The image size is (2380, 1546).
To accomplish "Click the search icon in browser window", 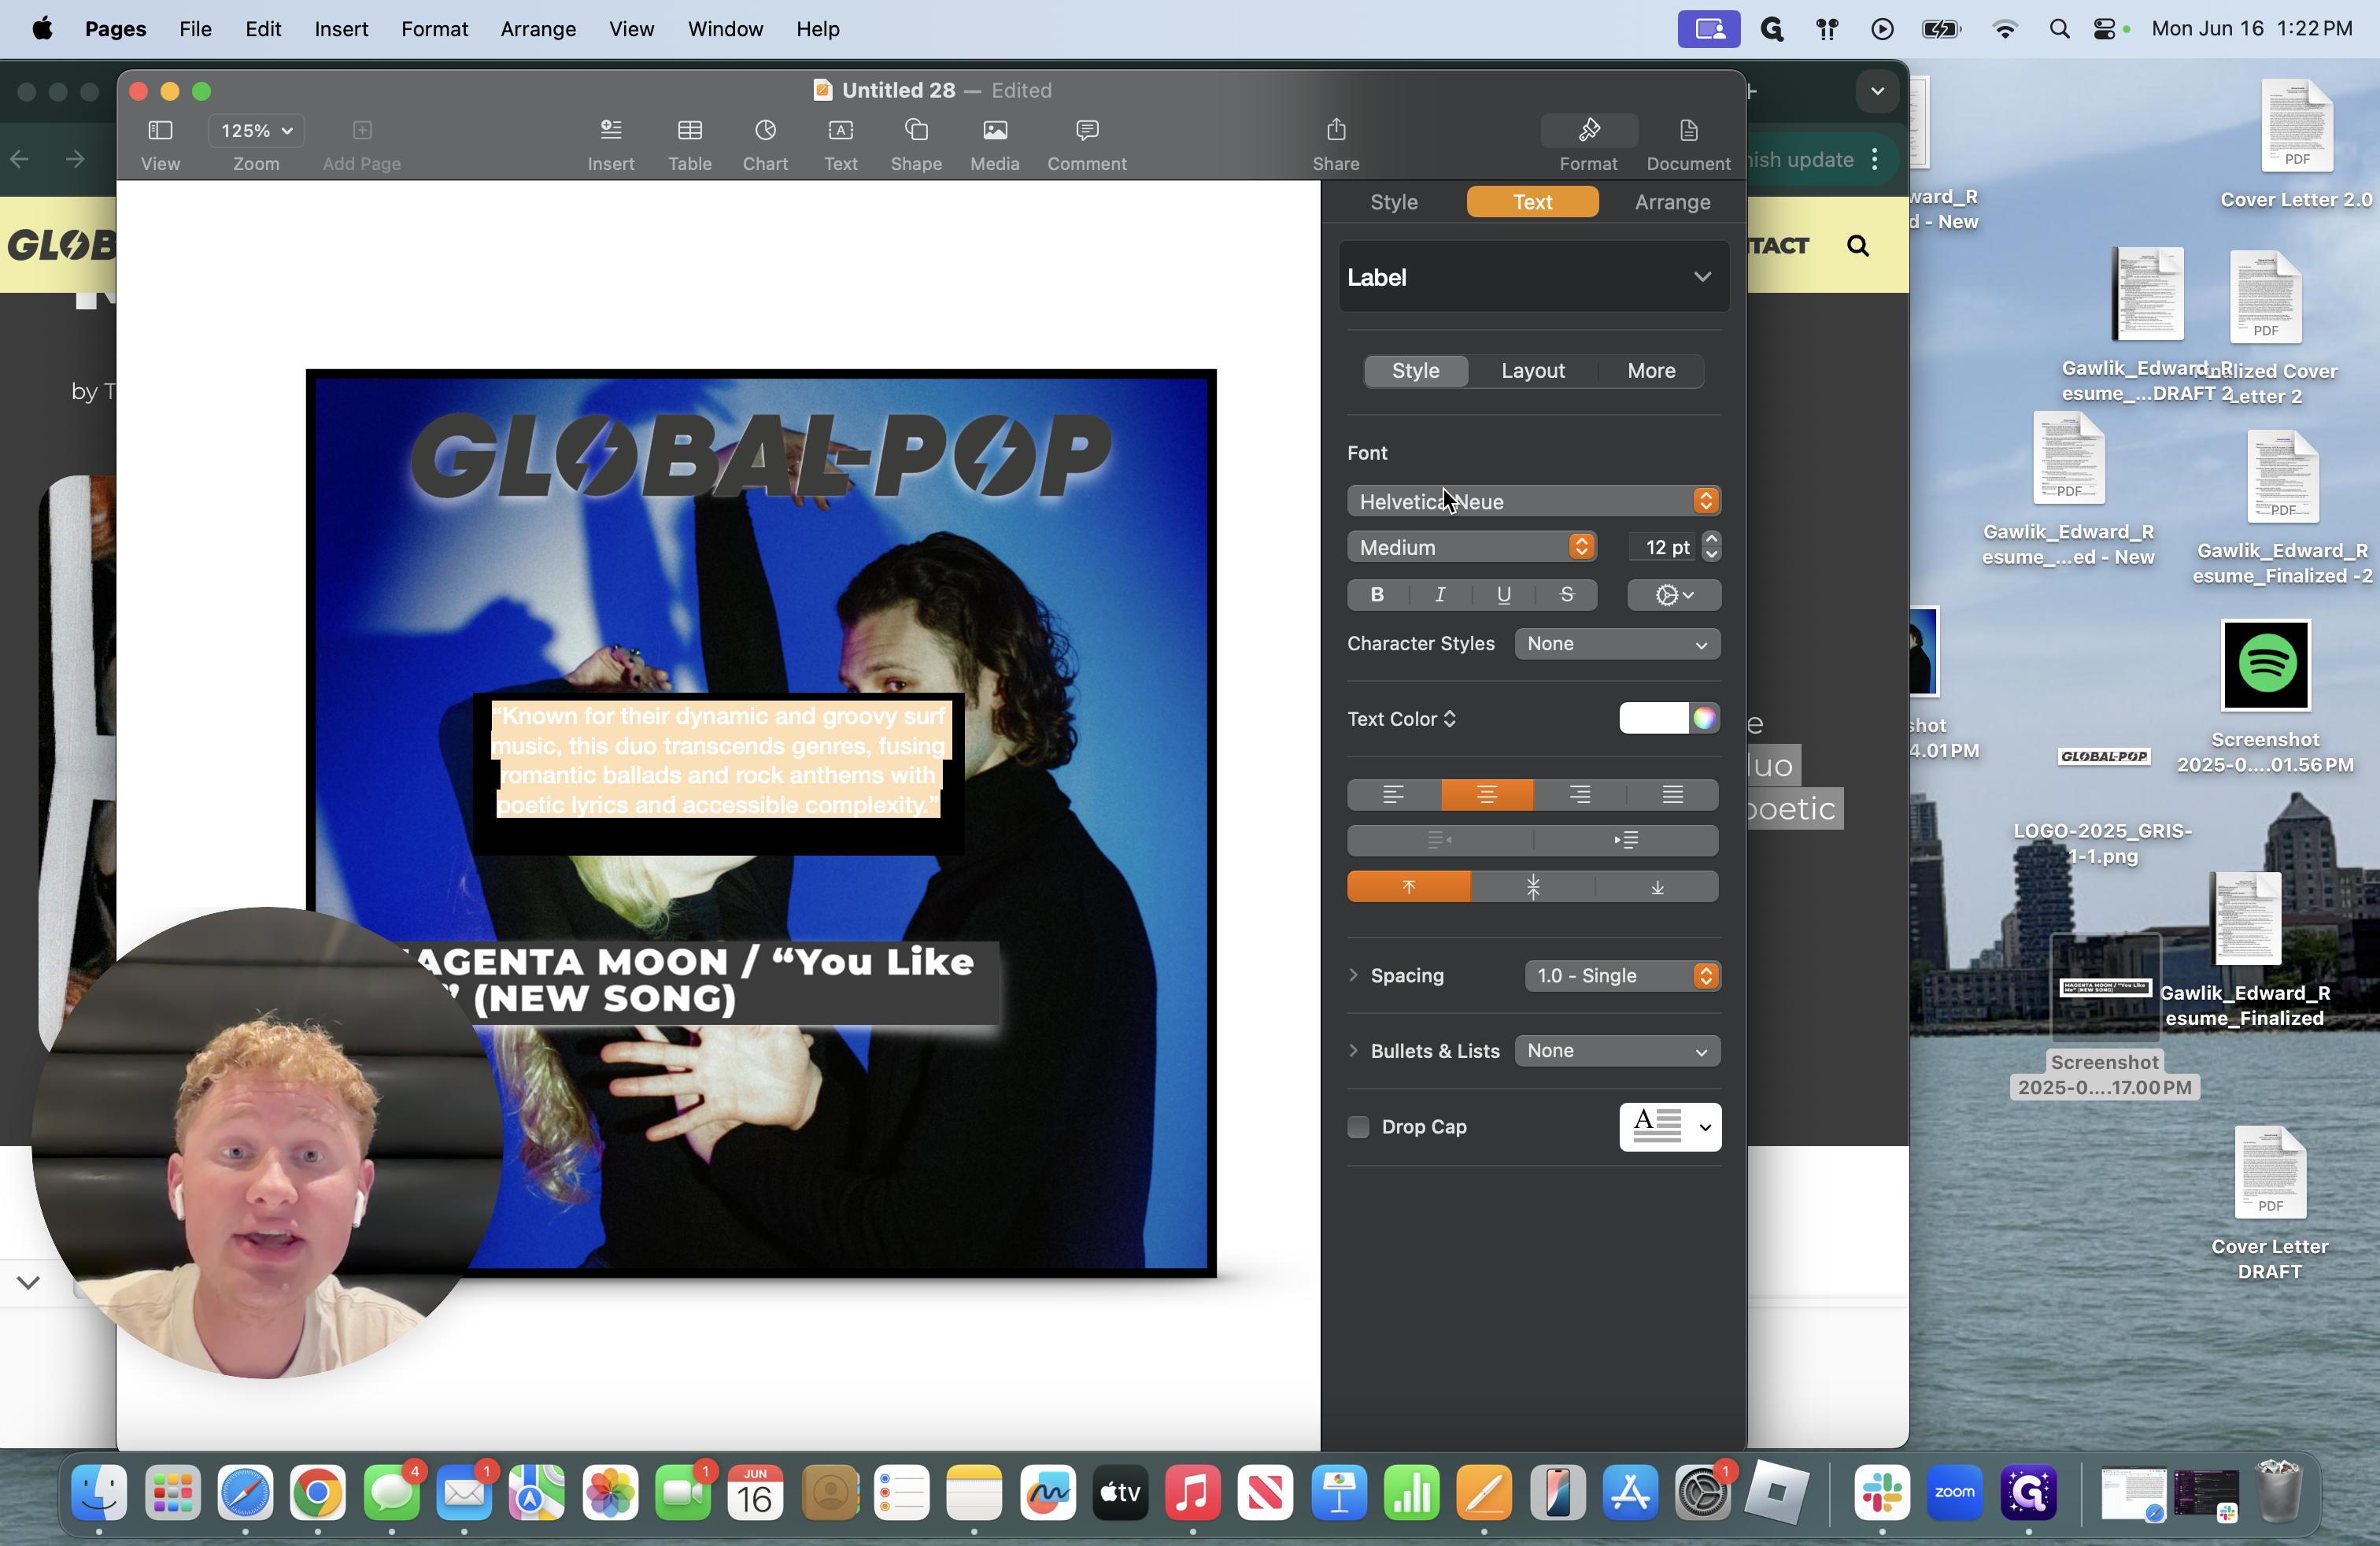I will [x=1857, y=245].
